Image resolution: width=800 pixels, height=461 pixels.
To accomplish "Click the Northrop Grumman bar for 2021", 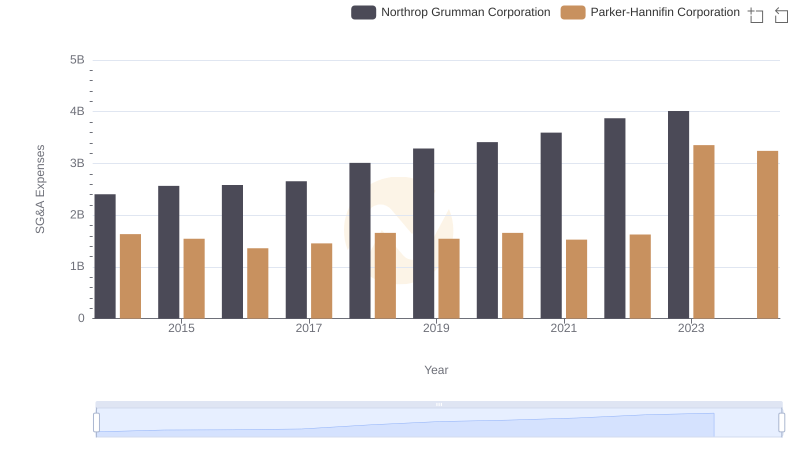I will [551, 226].
